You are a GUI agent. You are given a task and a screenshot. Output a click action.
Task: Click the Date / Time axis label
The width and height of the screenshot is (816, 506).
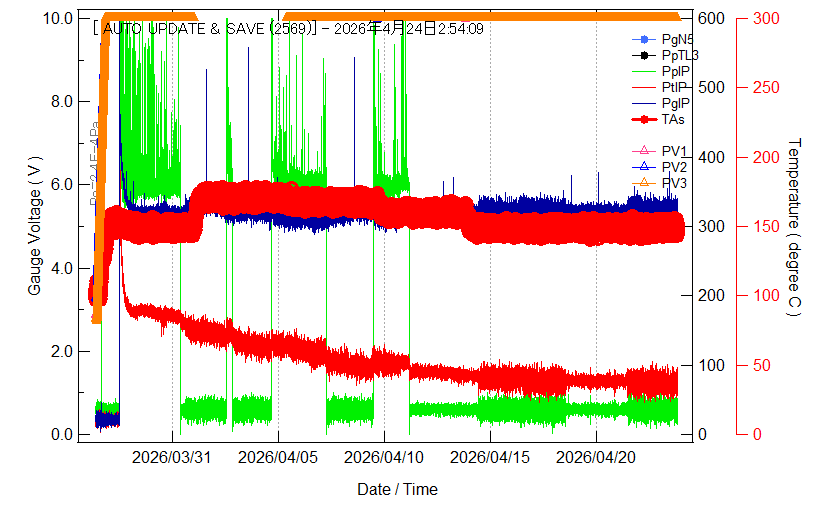pyautogui.click(x=397, y=489)
